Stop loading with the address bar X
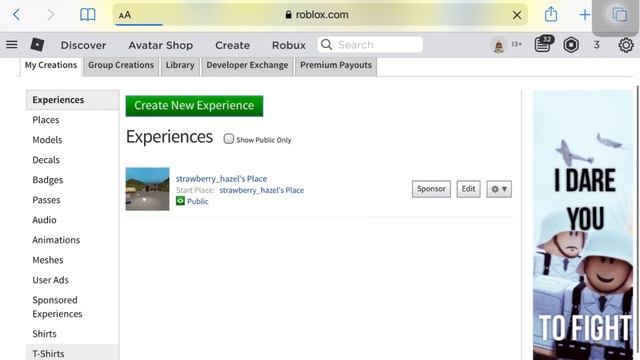 517,15
